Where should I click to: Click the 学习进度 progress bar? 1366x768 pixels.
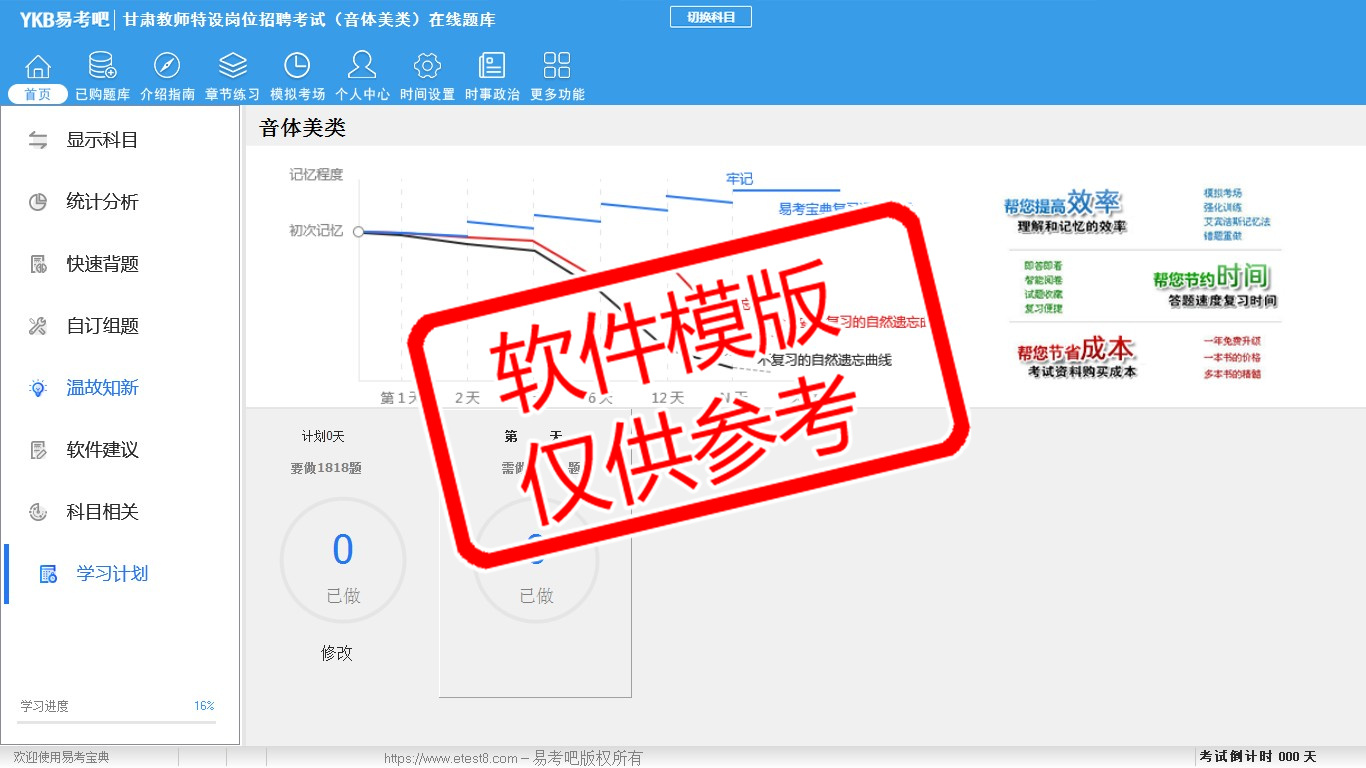pos(116,721)
